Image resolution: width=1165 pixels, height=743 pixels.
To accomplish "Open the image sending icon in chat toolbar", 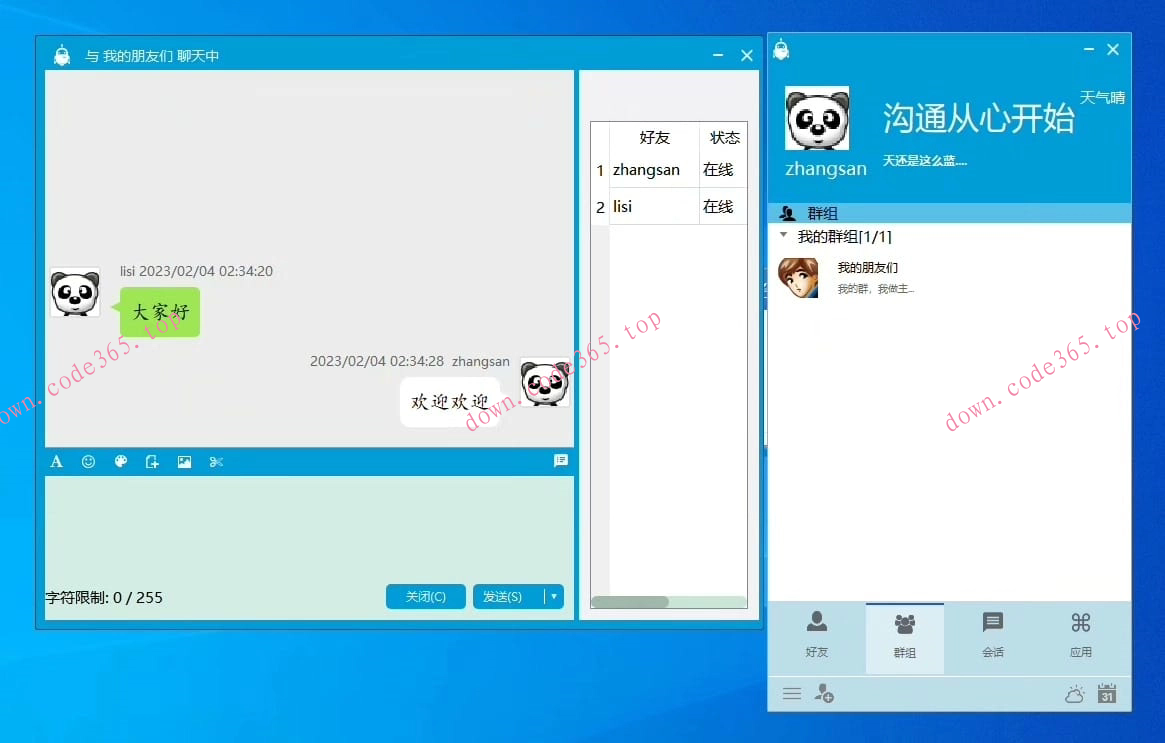I will click(x=184, y=461).
